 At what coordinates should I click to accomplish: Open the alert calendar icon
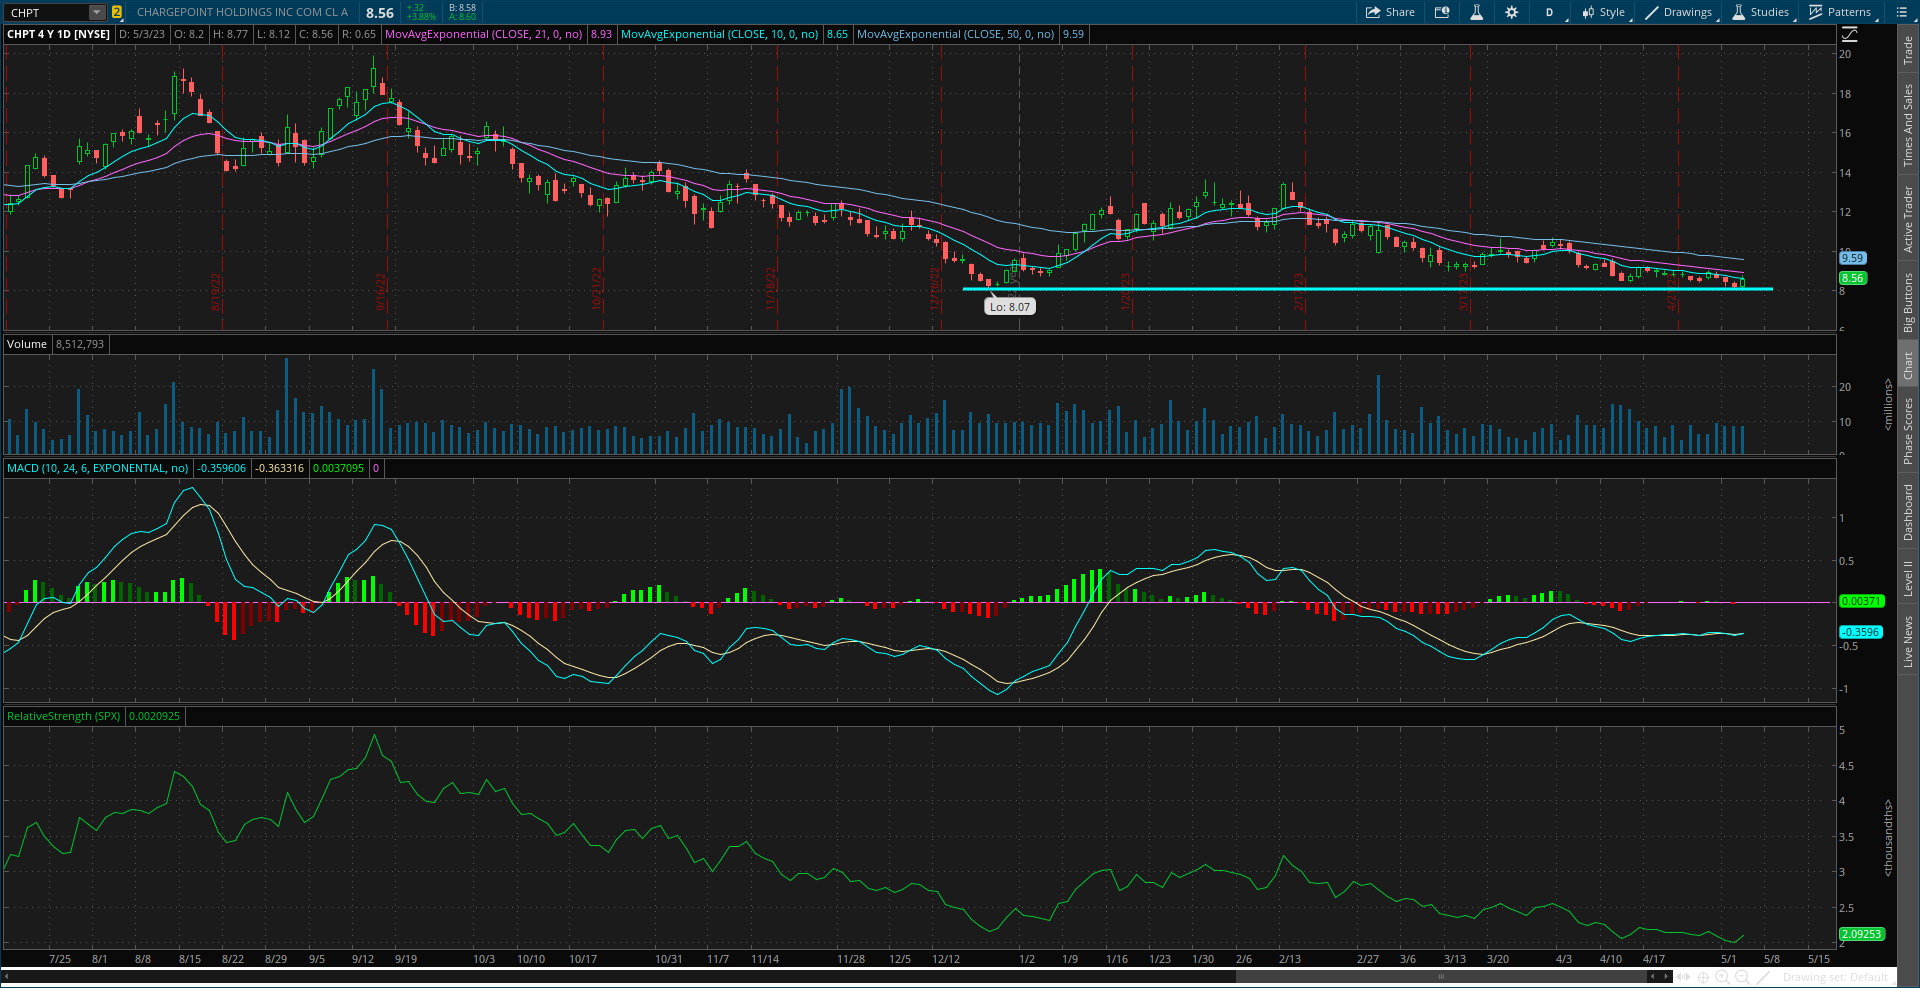pyautogui.click(x=1442, y=12)
